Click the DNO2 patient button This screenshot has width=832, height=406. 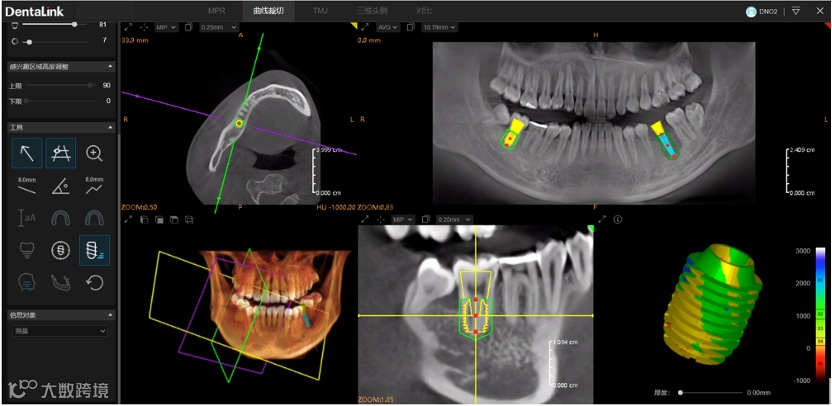pos(761,11)
